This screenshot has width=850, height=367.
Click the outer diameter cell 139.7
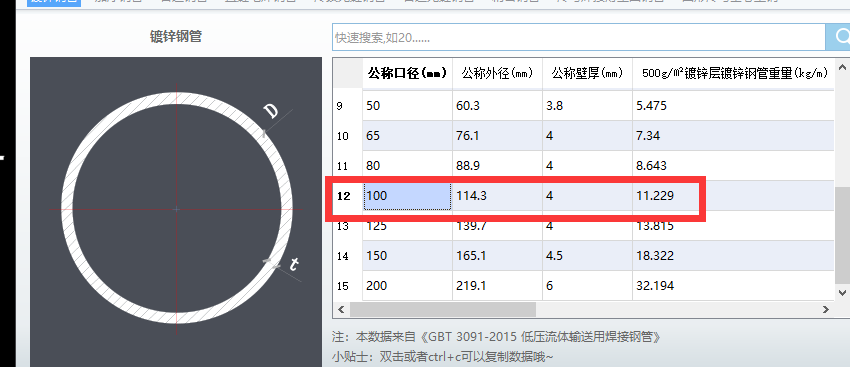tap(497, 226)
